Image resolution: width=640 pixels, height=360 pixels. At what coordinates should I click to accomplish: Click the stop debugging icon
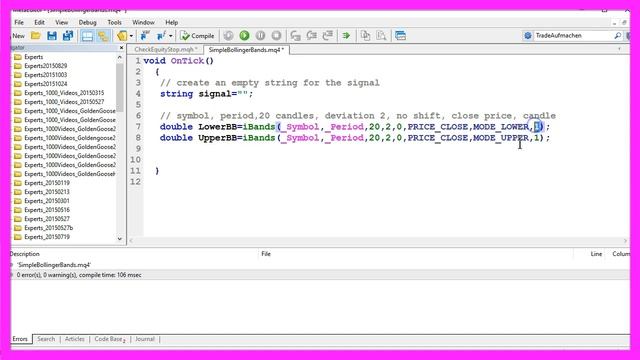[x=276, y=36]
